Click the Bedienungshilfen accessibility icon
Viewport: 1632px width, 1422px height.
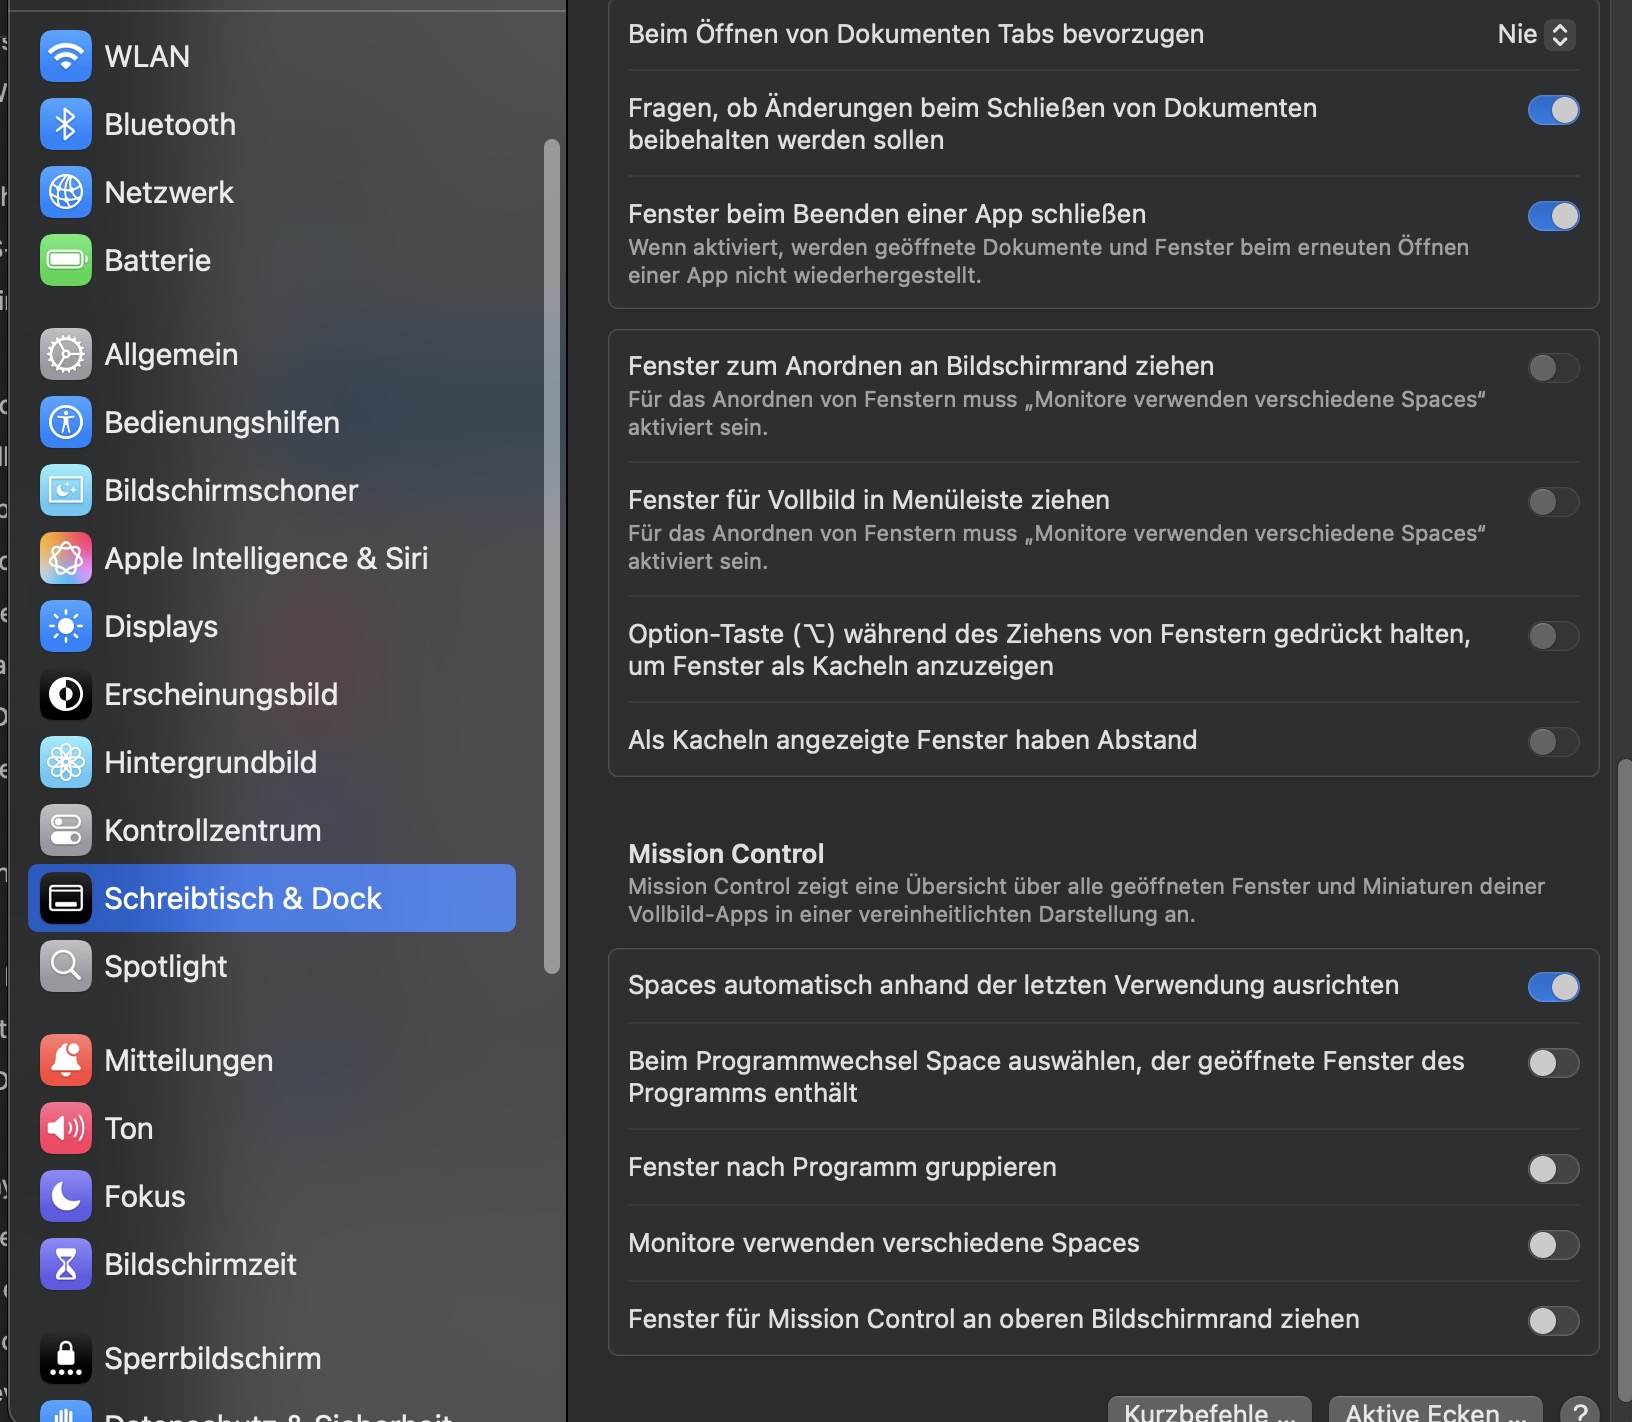(x=66, y=422)
